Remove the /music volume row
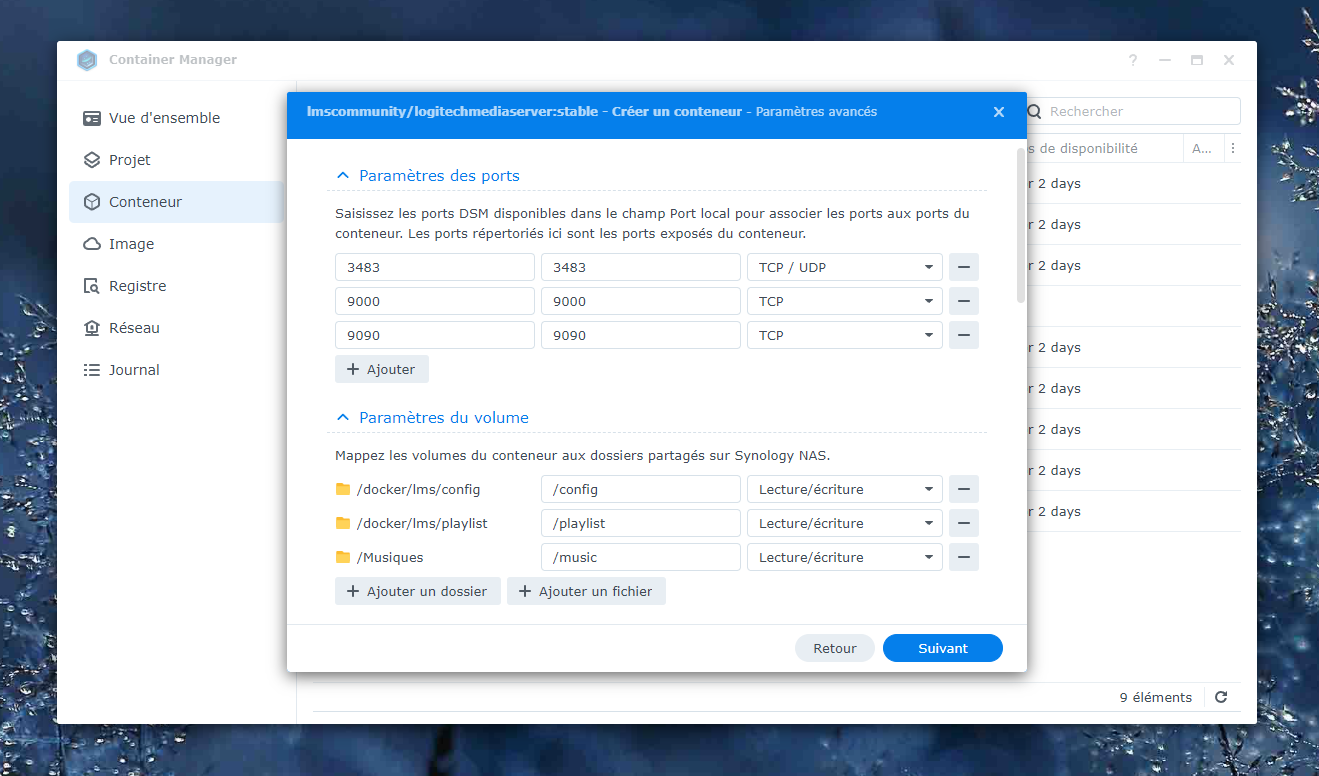 (x=963, y=557)
